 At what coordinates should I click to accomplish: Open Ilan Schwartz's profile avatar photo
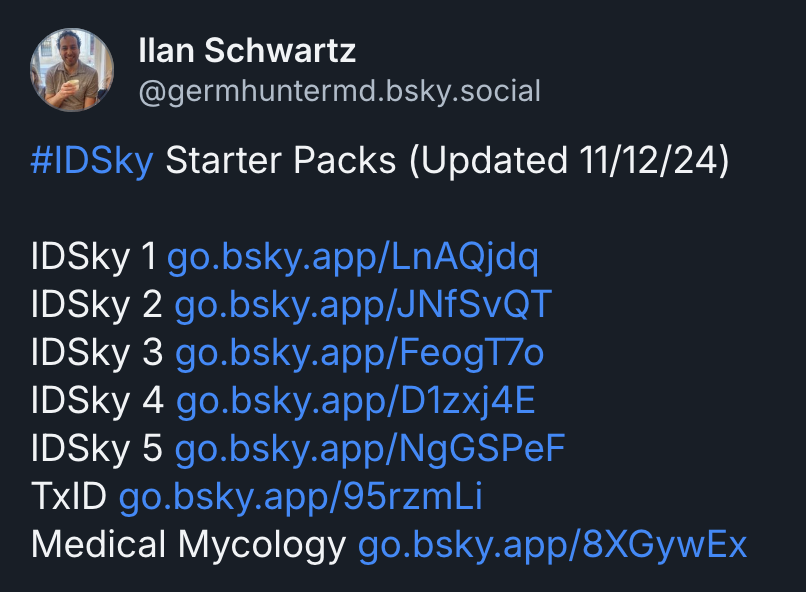click(72, 70)
